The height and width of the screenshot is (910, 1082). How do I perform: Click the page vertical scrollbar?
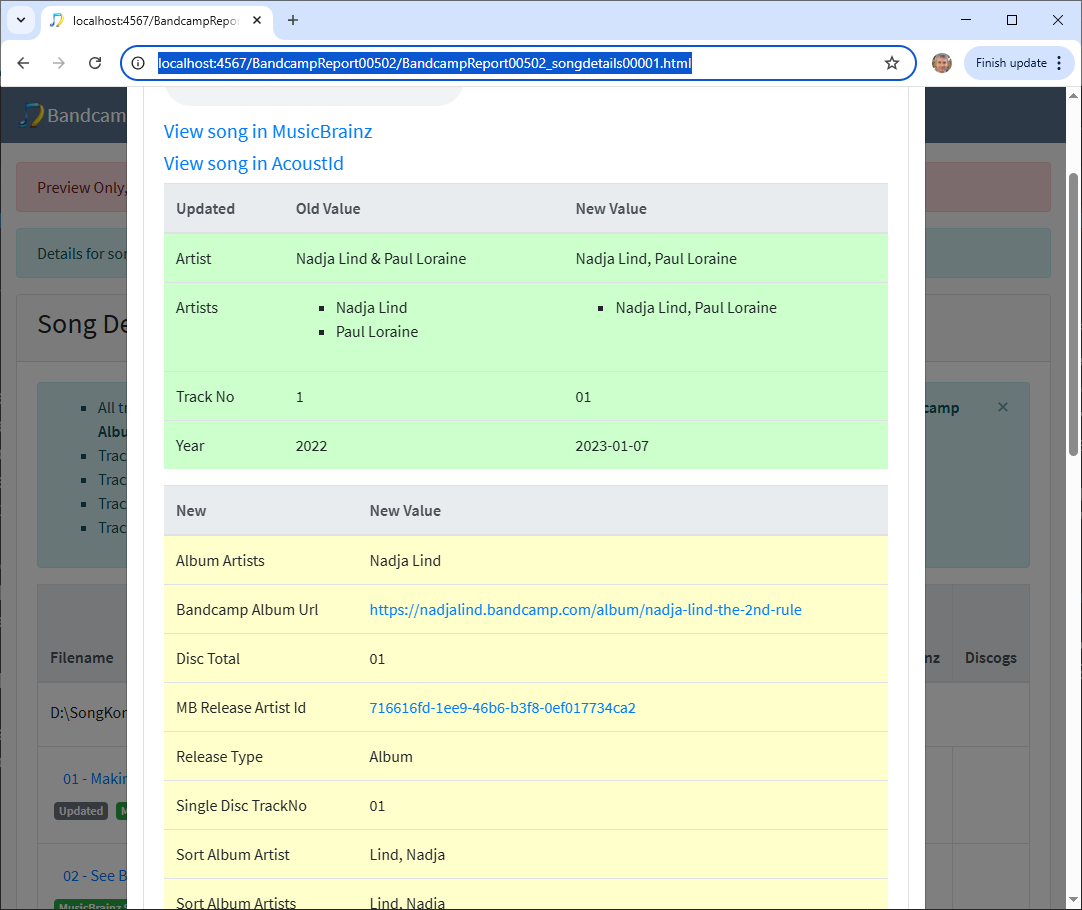pyautogui.click(x=1073, y=310)
